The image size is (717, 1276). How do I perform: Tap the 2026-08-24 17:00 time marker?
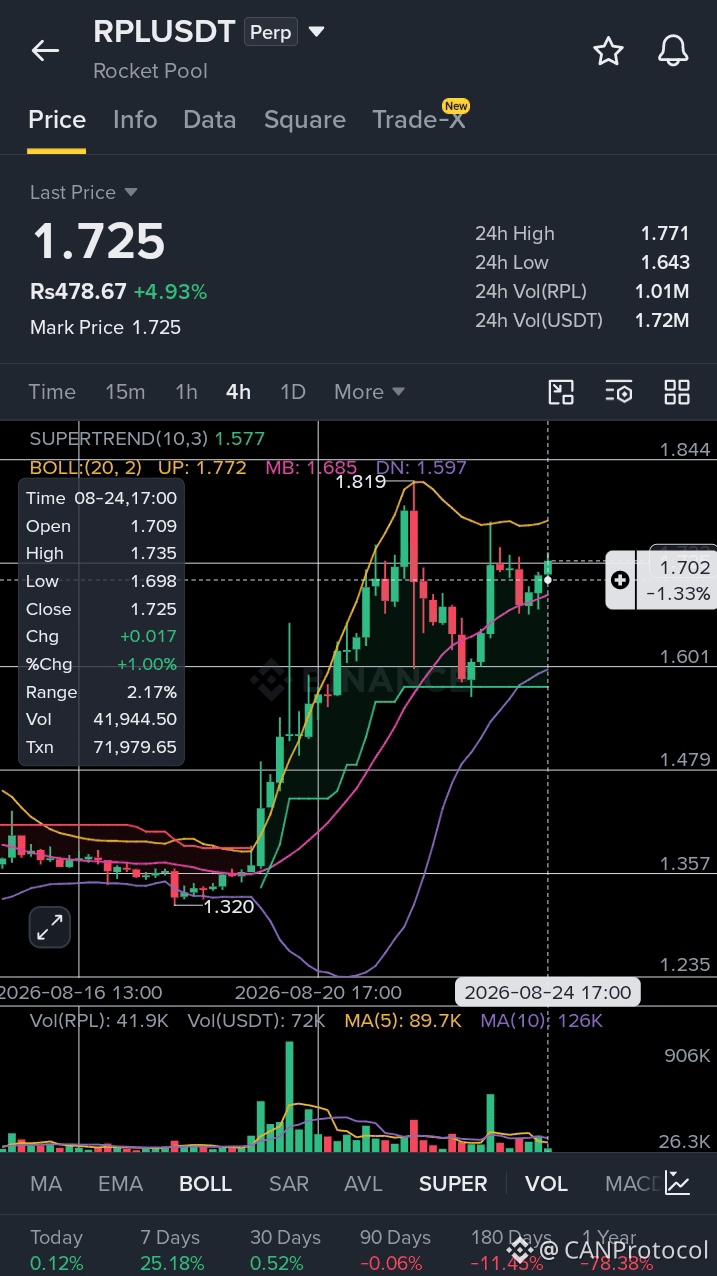coord(548,992)
